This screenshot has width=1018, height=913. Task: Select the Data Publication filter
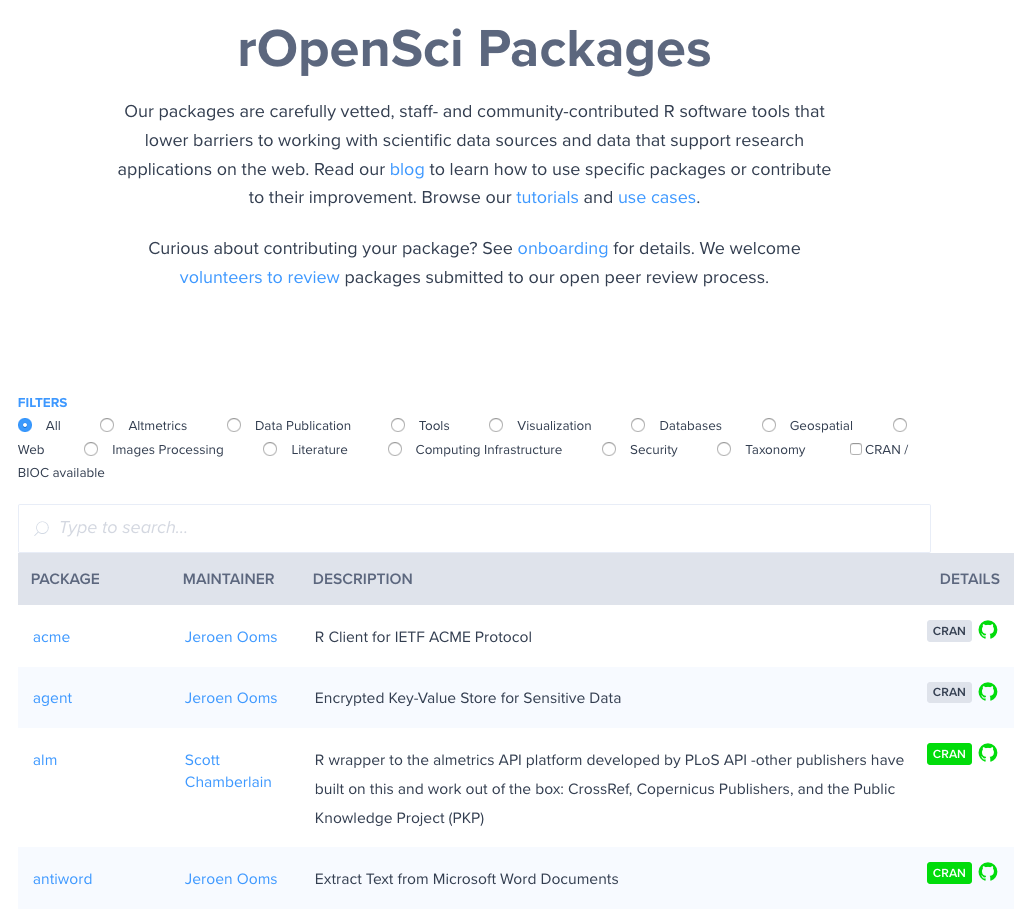coord(234,425)
